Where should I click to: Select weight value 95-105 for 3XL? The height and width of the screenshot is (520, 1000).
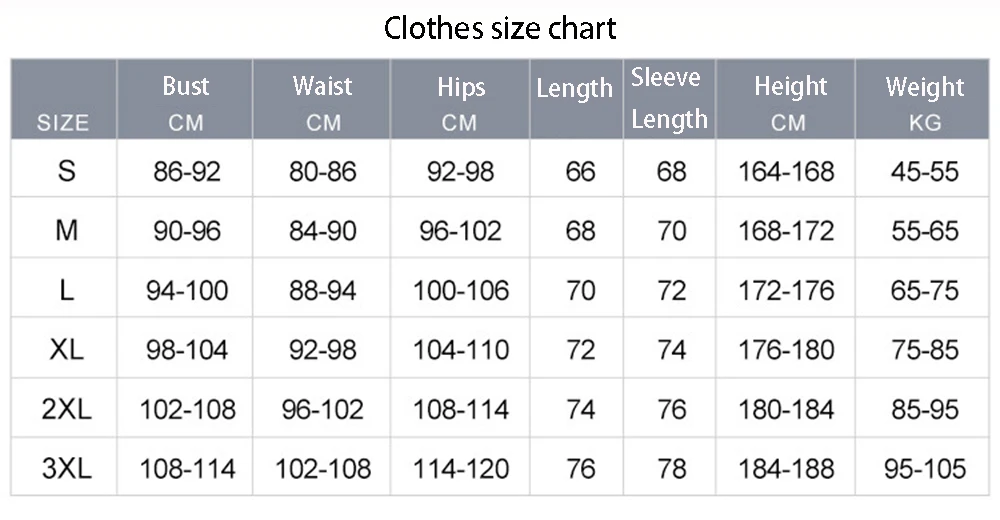click(x=925, y=468)
